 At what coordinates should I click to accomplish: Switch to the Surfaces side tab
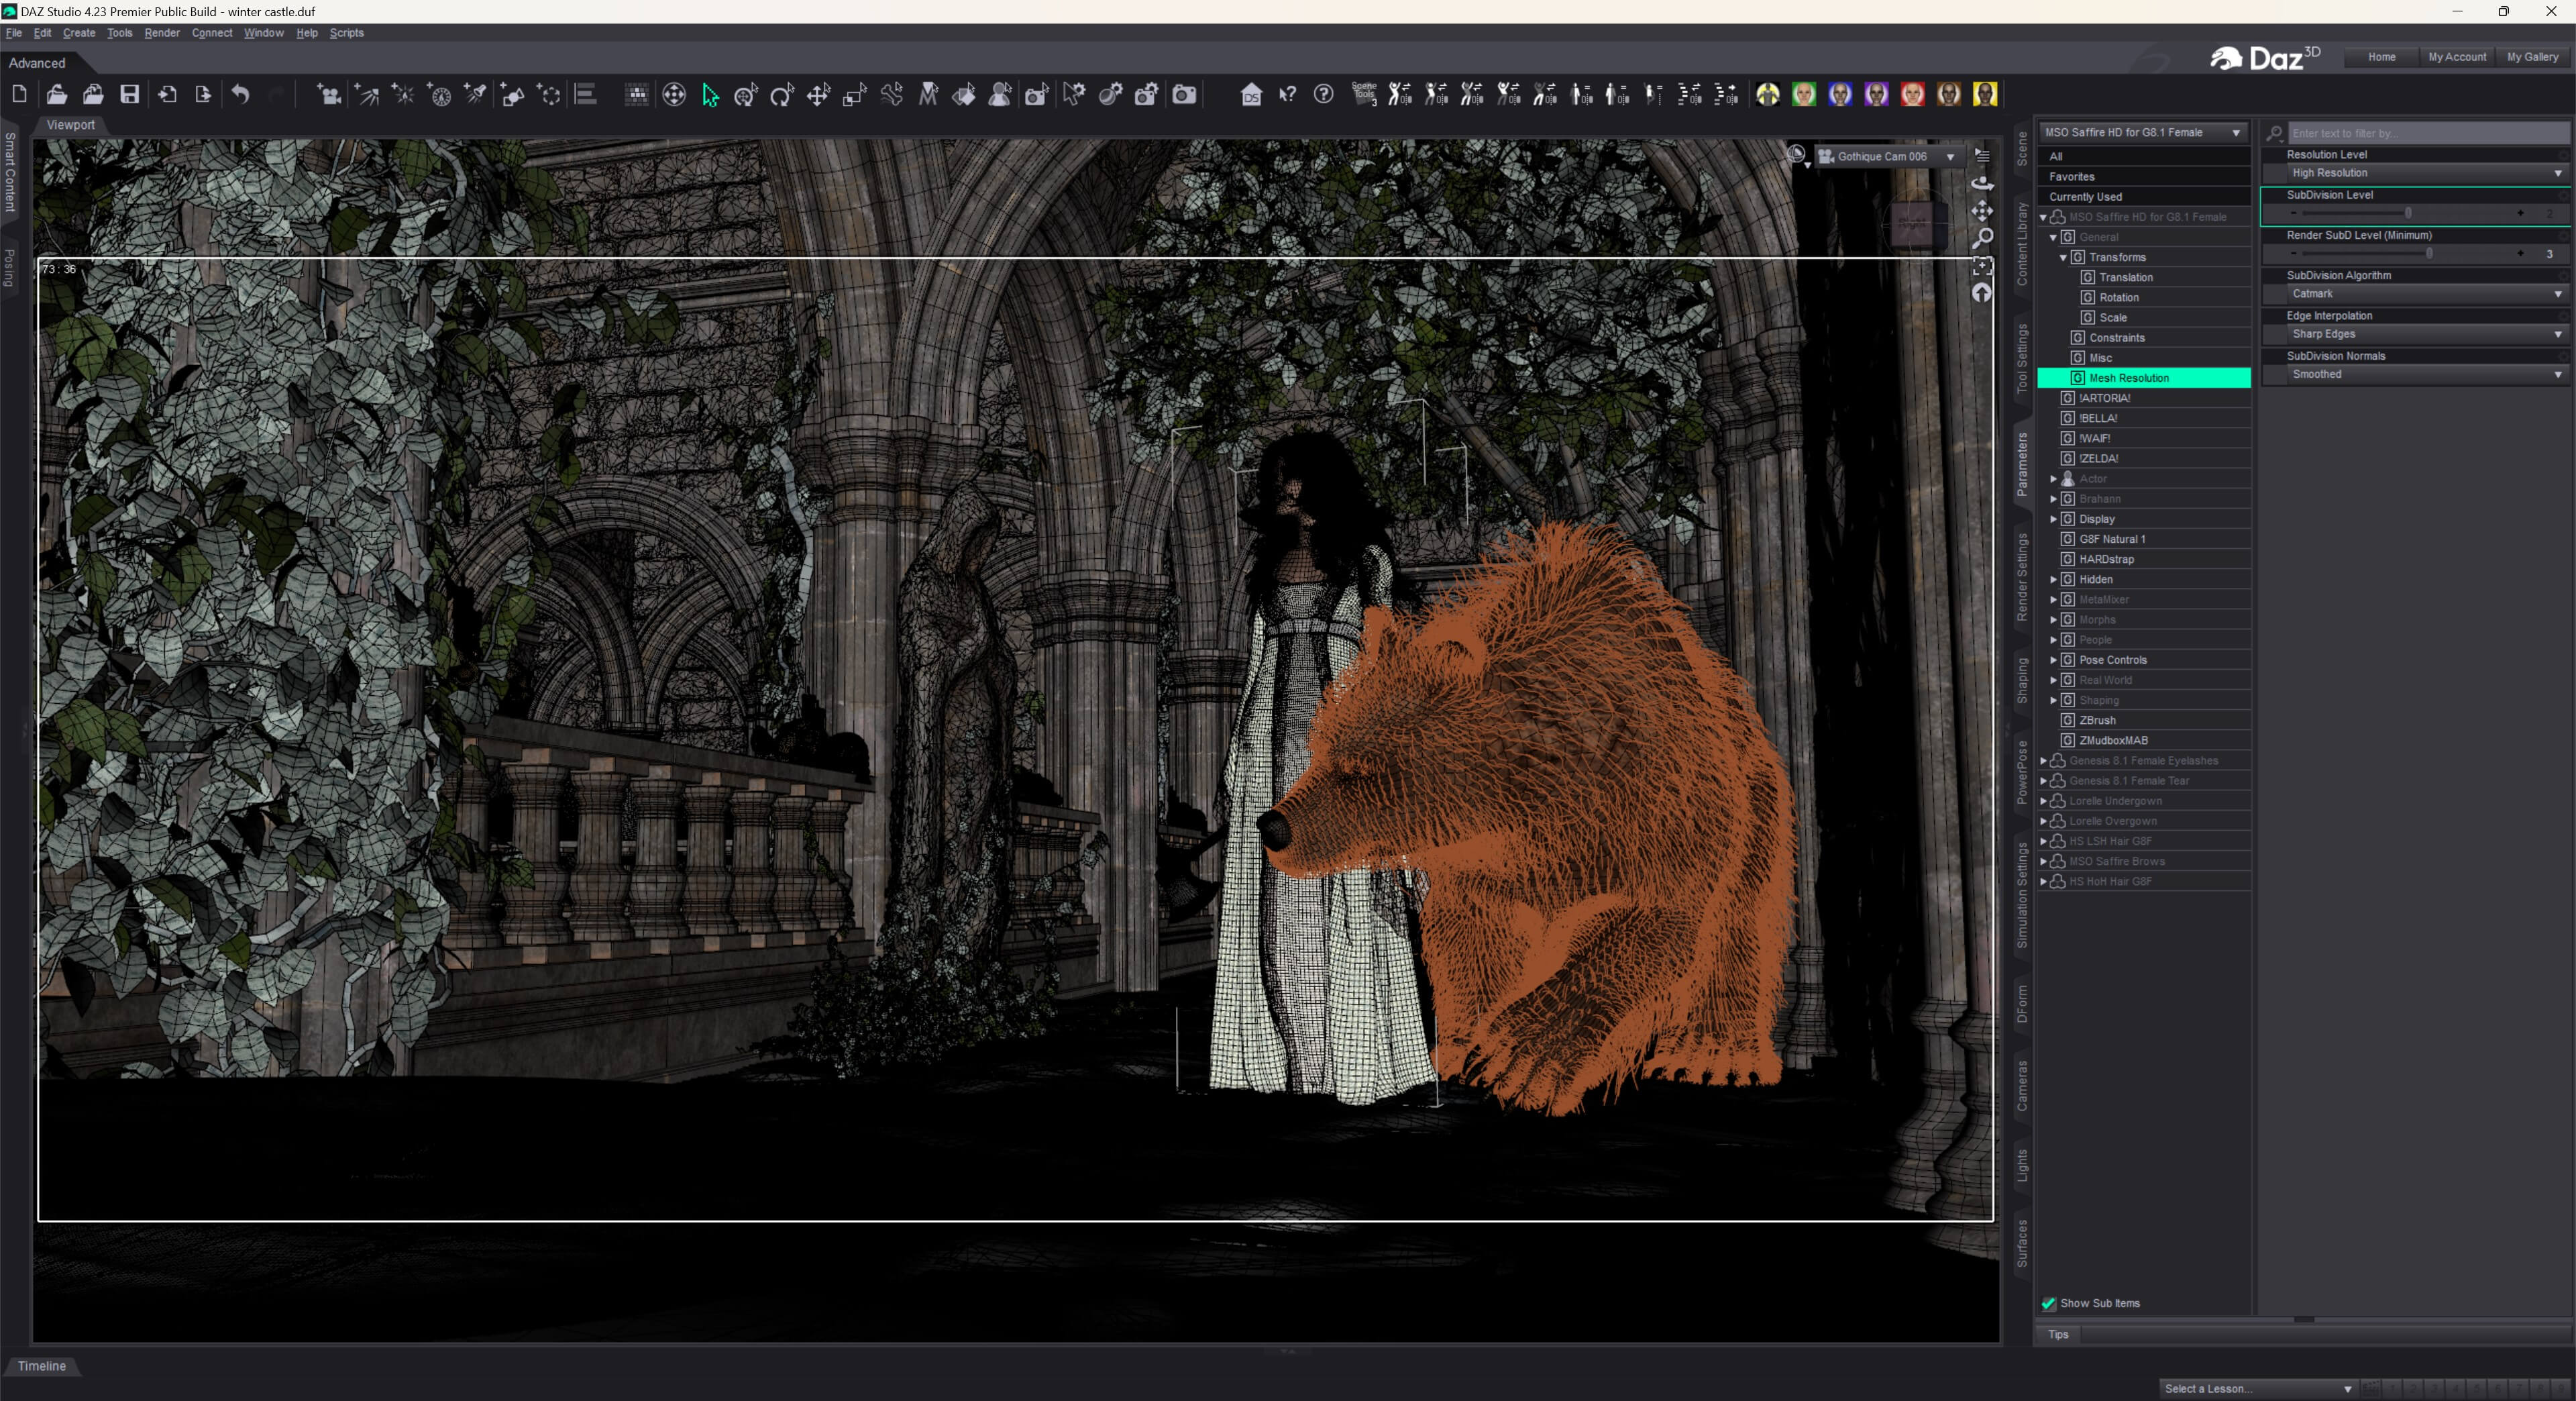2021,1243
